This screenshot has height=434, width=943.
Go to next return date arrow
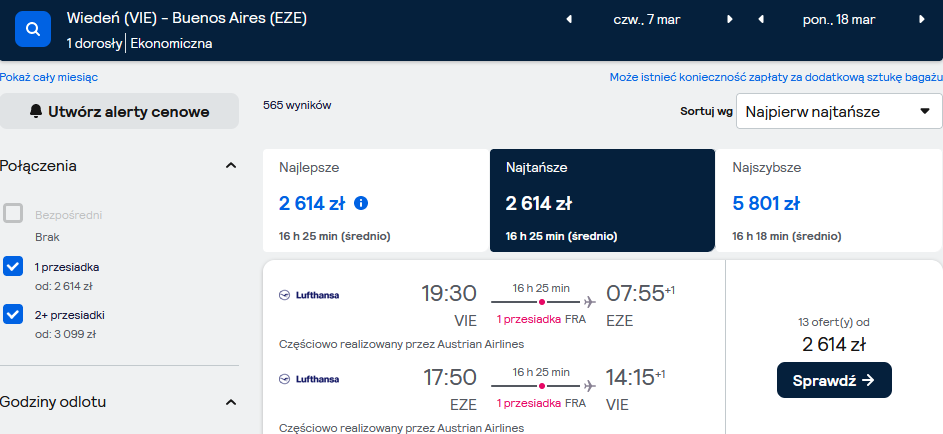[x=921, y=19]
